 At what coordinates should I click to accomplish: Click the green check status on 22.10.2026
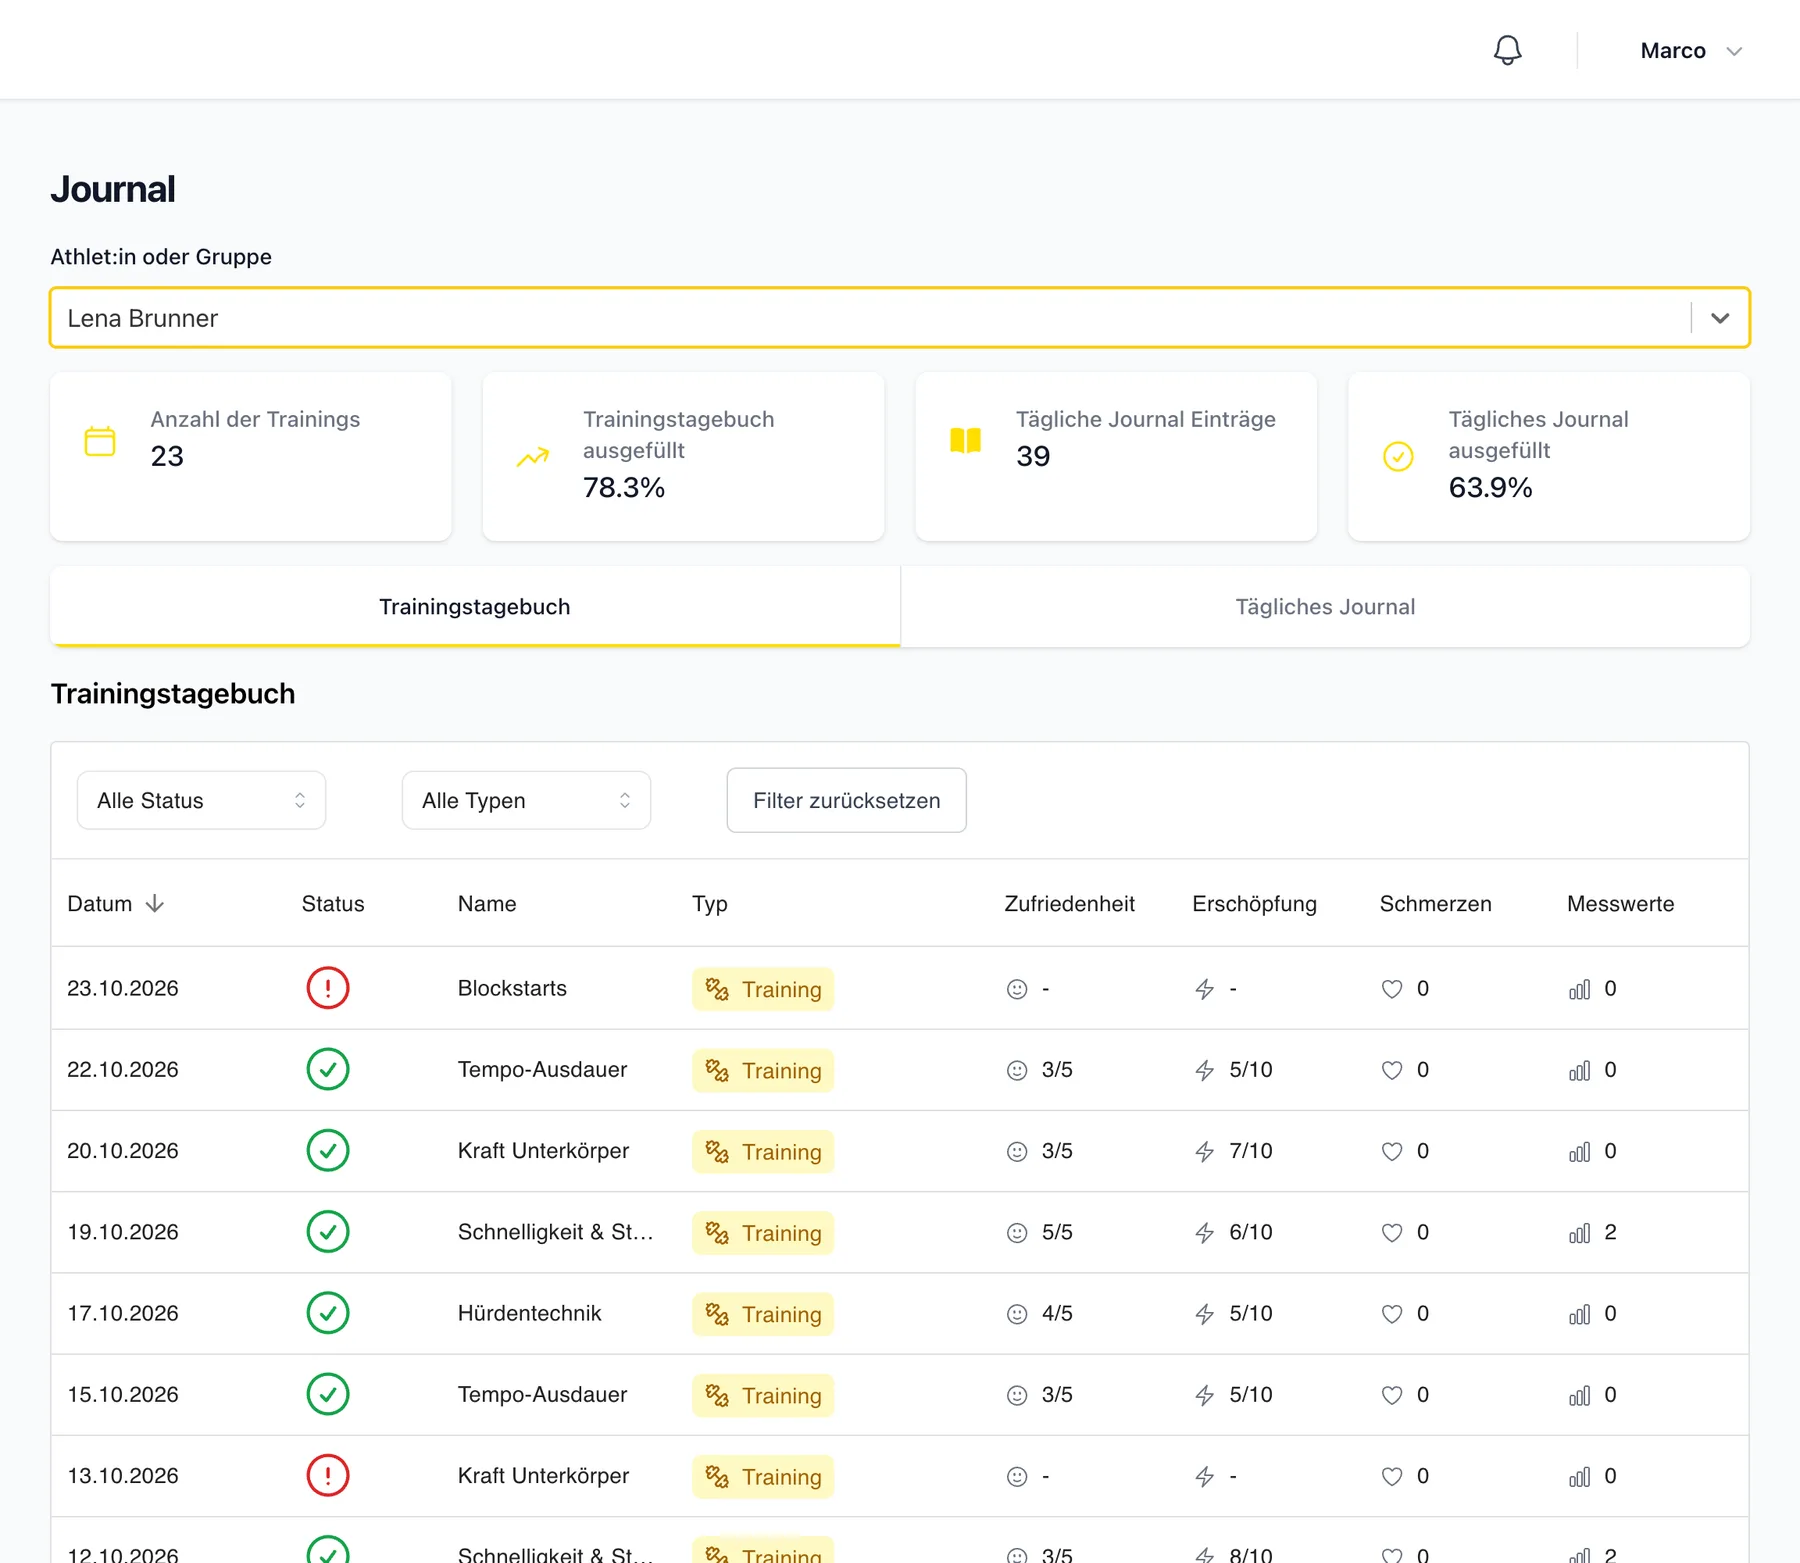pos(328,1069)
